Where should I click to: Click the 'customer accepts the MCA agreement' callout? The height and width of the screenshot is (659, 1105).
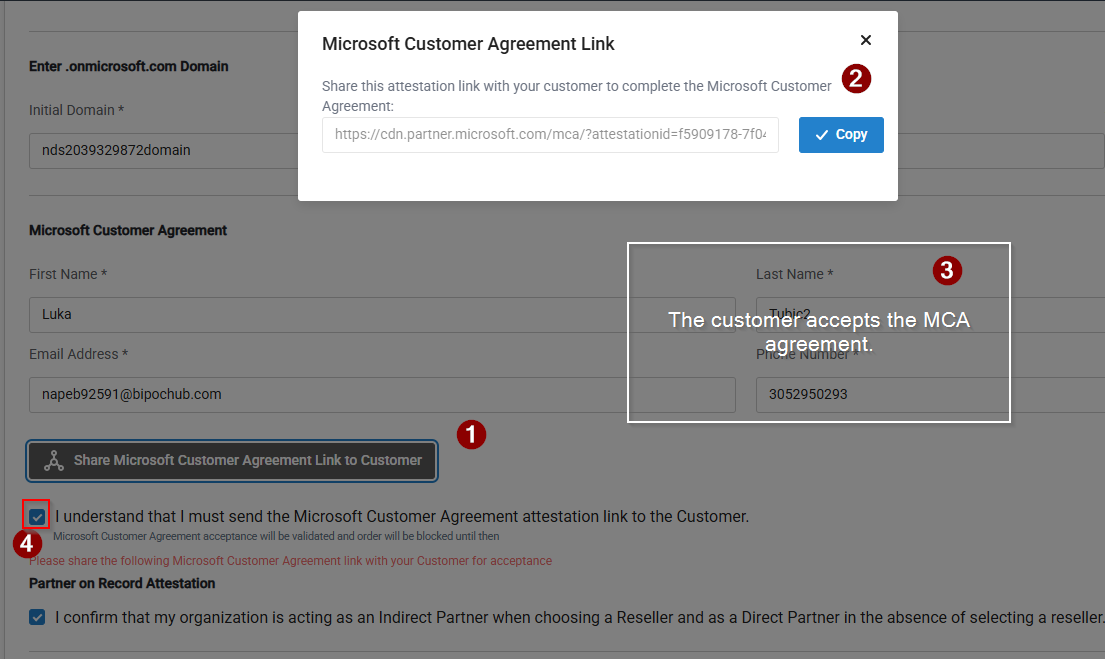(x=818, y=332)
